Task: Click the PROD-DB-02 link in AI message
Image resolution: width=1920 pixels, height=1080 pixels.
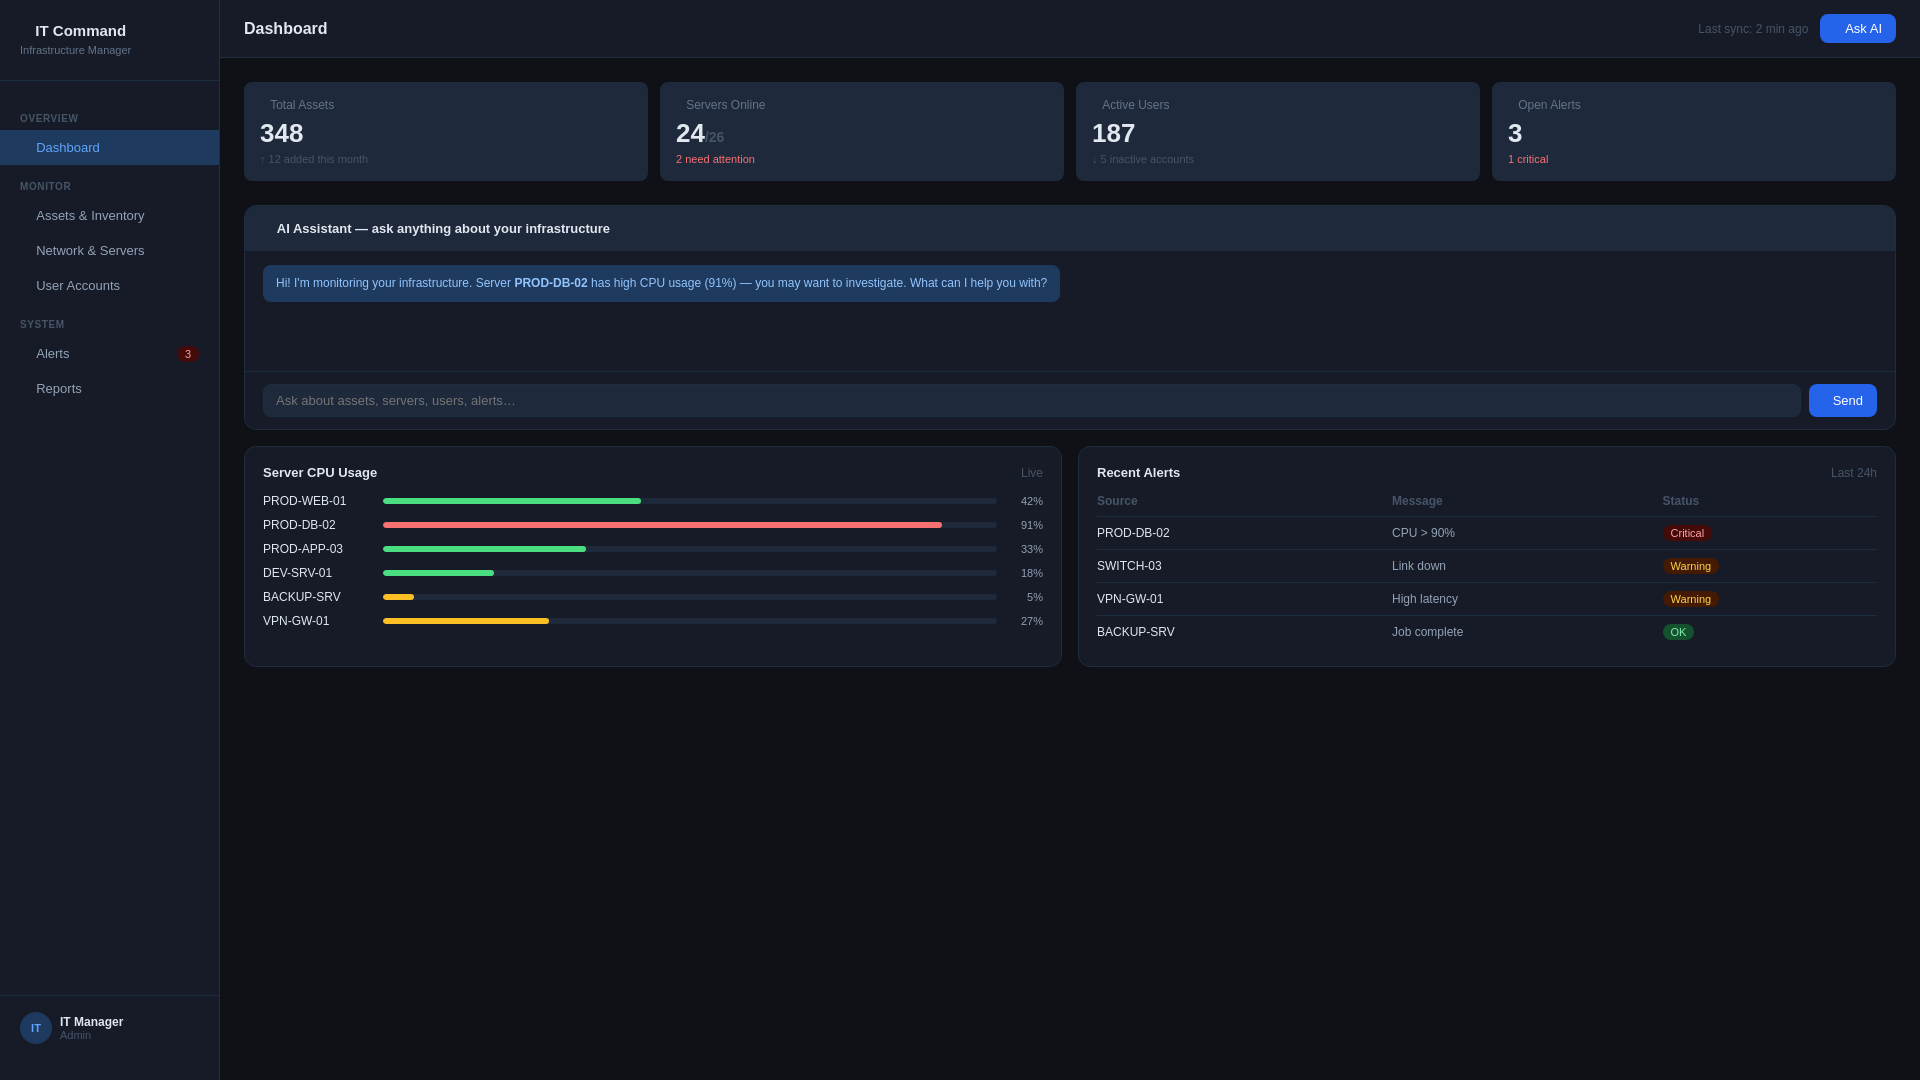Action: coord(551,284)
